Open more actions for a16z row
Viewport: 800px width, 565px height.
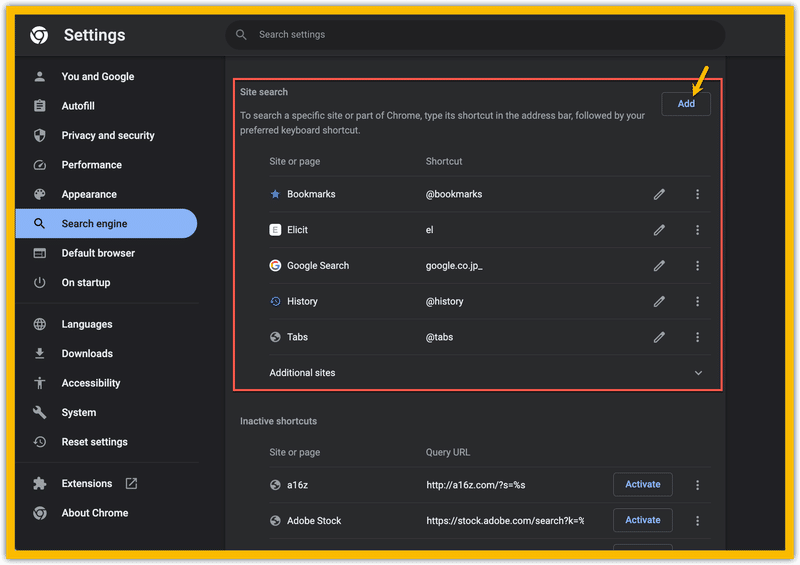[x=697, y=485]
